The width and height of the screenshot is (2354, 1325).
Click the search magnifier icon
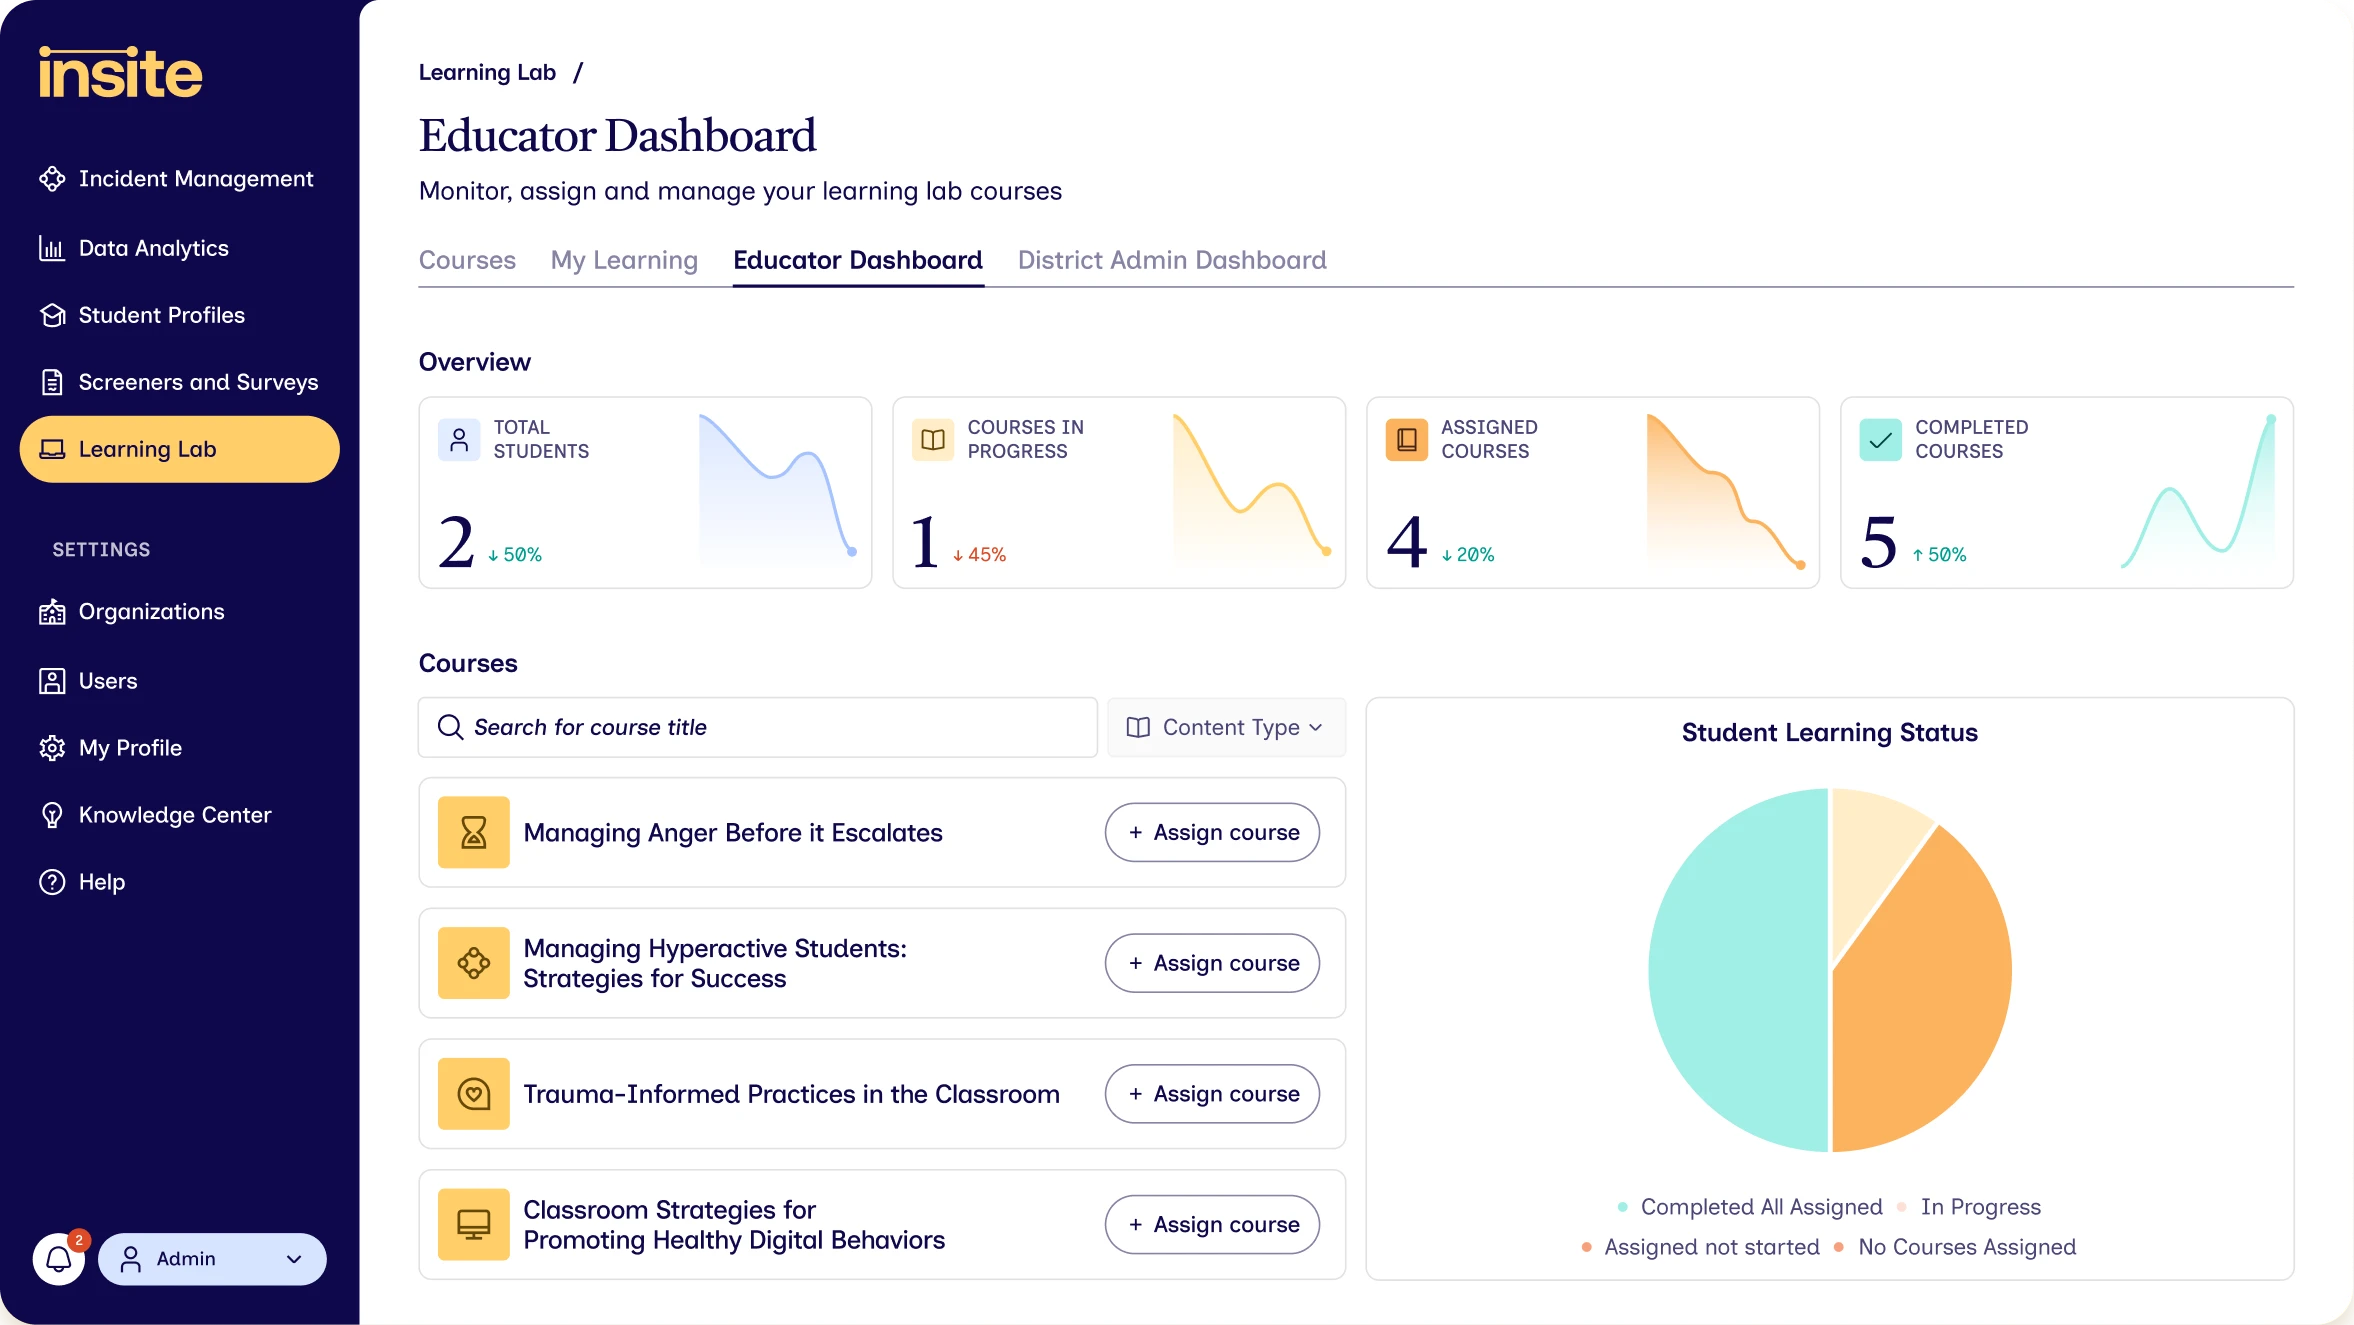pyautogui.click(x=451, y=727)
